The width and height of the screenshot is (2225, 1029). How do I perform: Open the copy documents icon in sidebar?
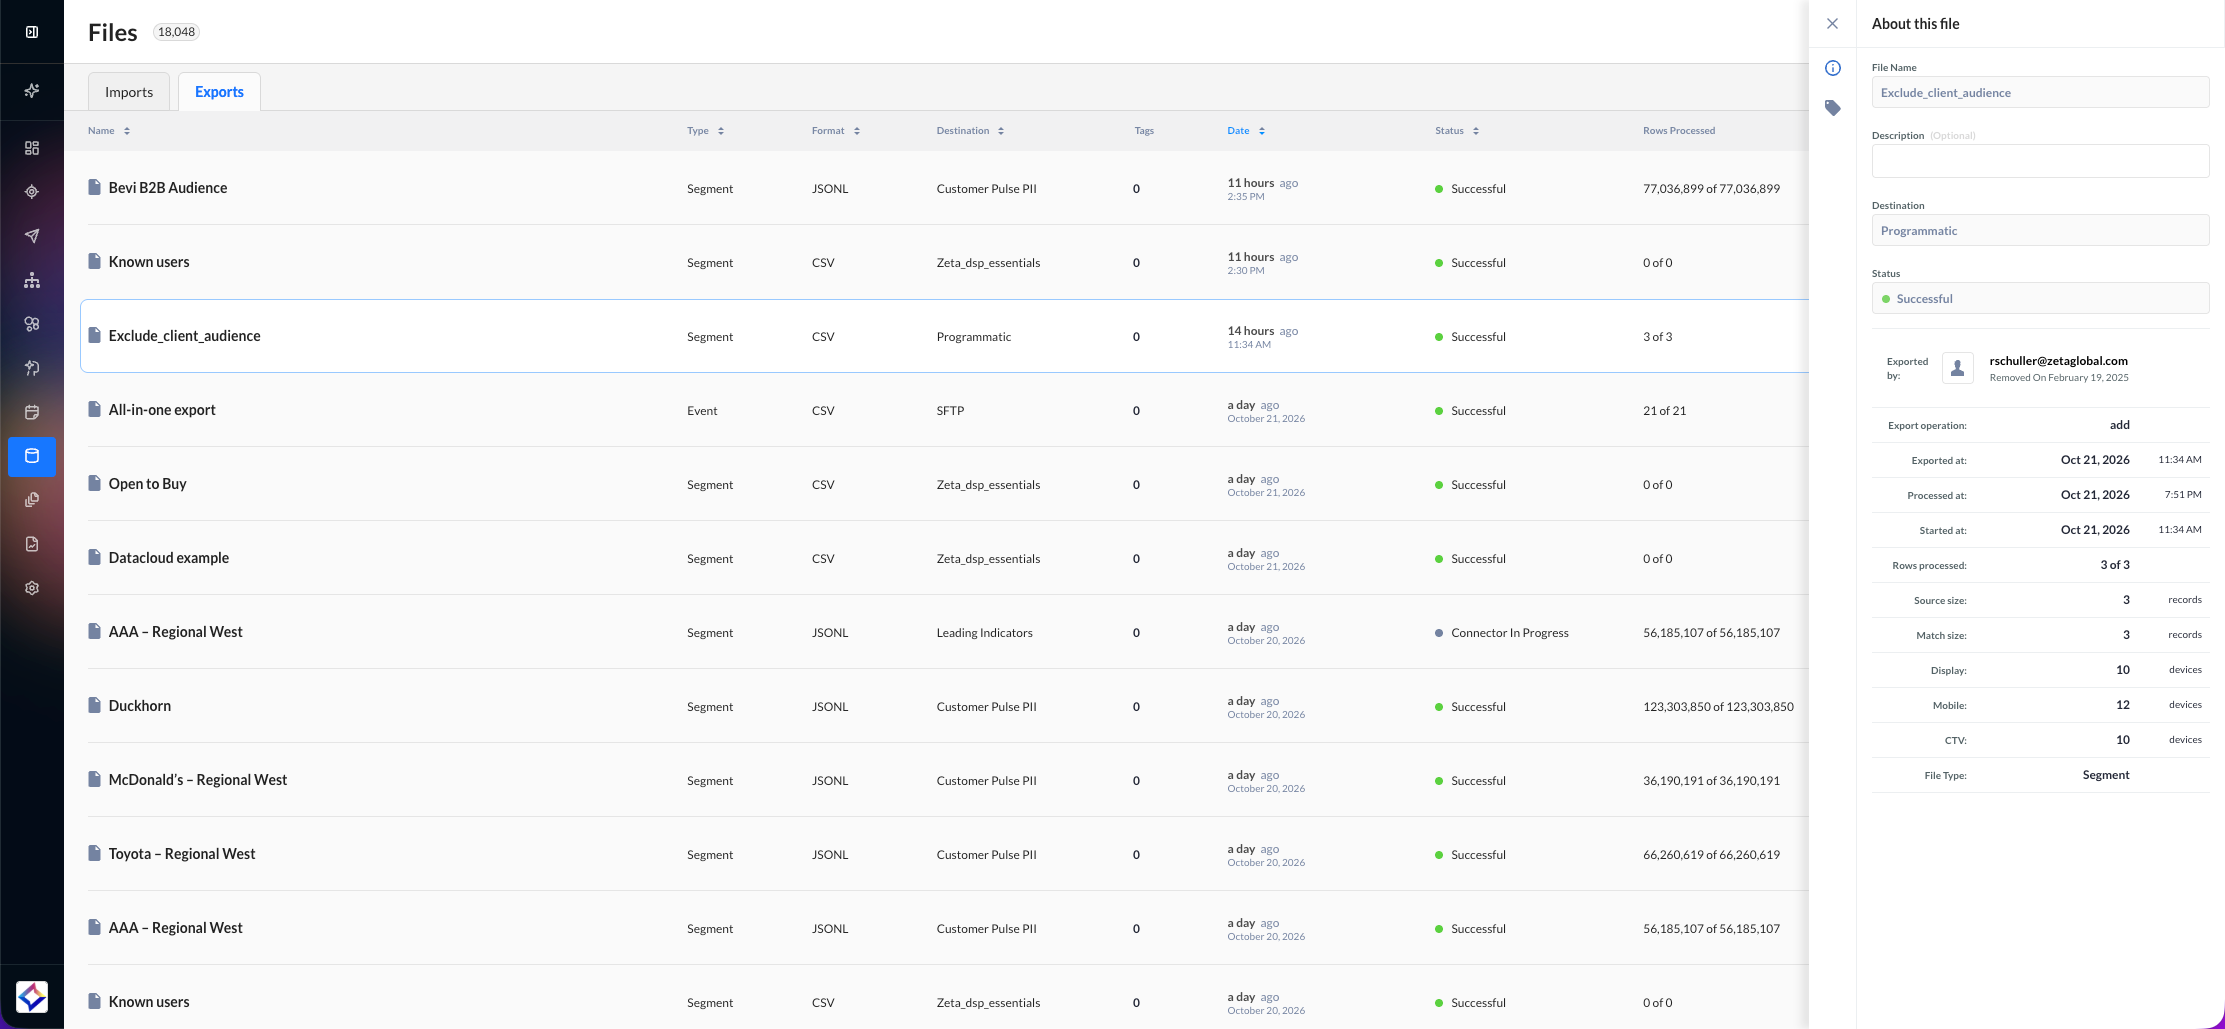click(x=32, y=500)
